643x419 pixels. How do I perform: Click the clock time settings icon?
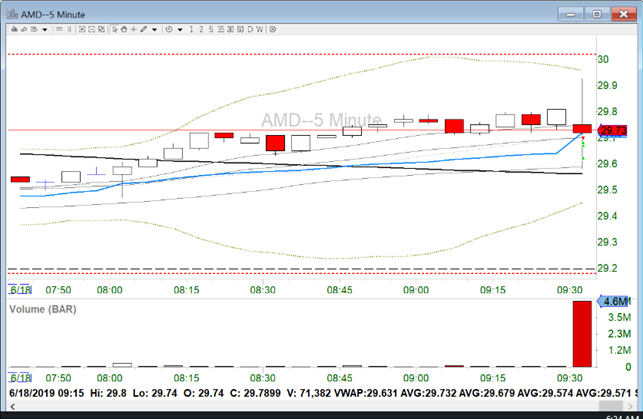(x=169, y=29)
